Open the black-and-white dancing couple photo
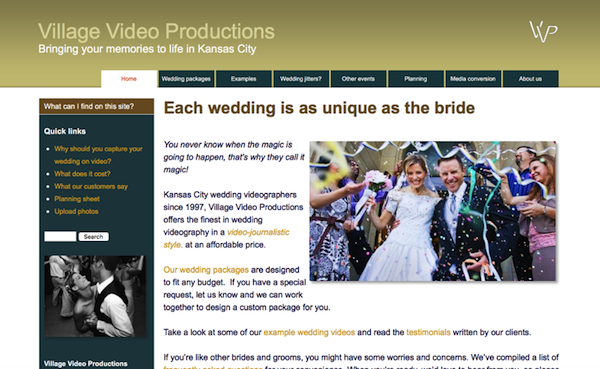 95,296
